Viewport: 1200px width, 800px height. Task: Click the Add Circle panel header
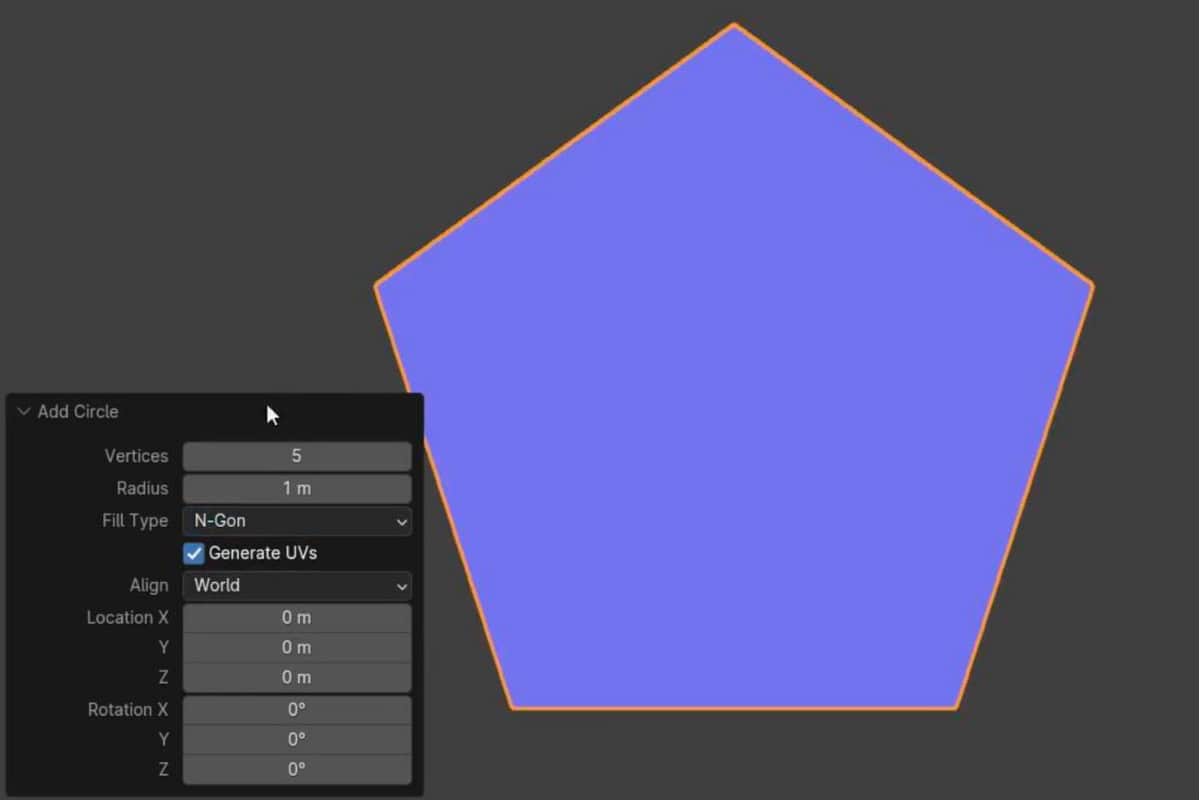point(78,412)
